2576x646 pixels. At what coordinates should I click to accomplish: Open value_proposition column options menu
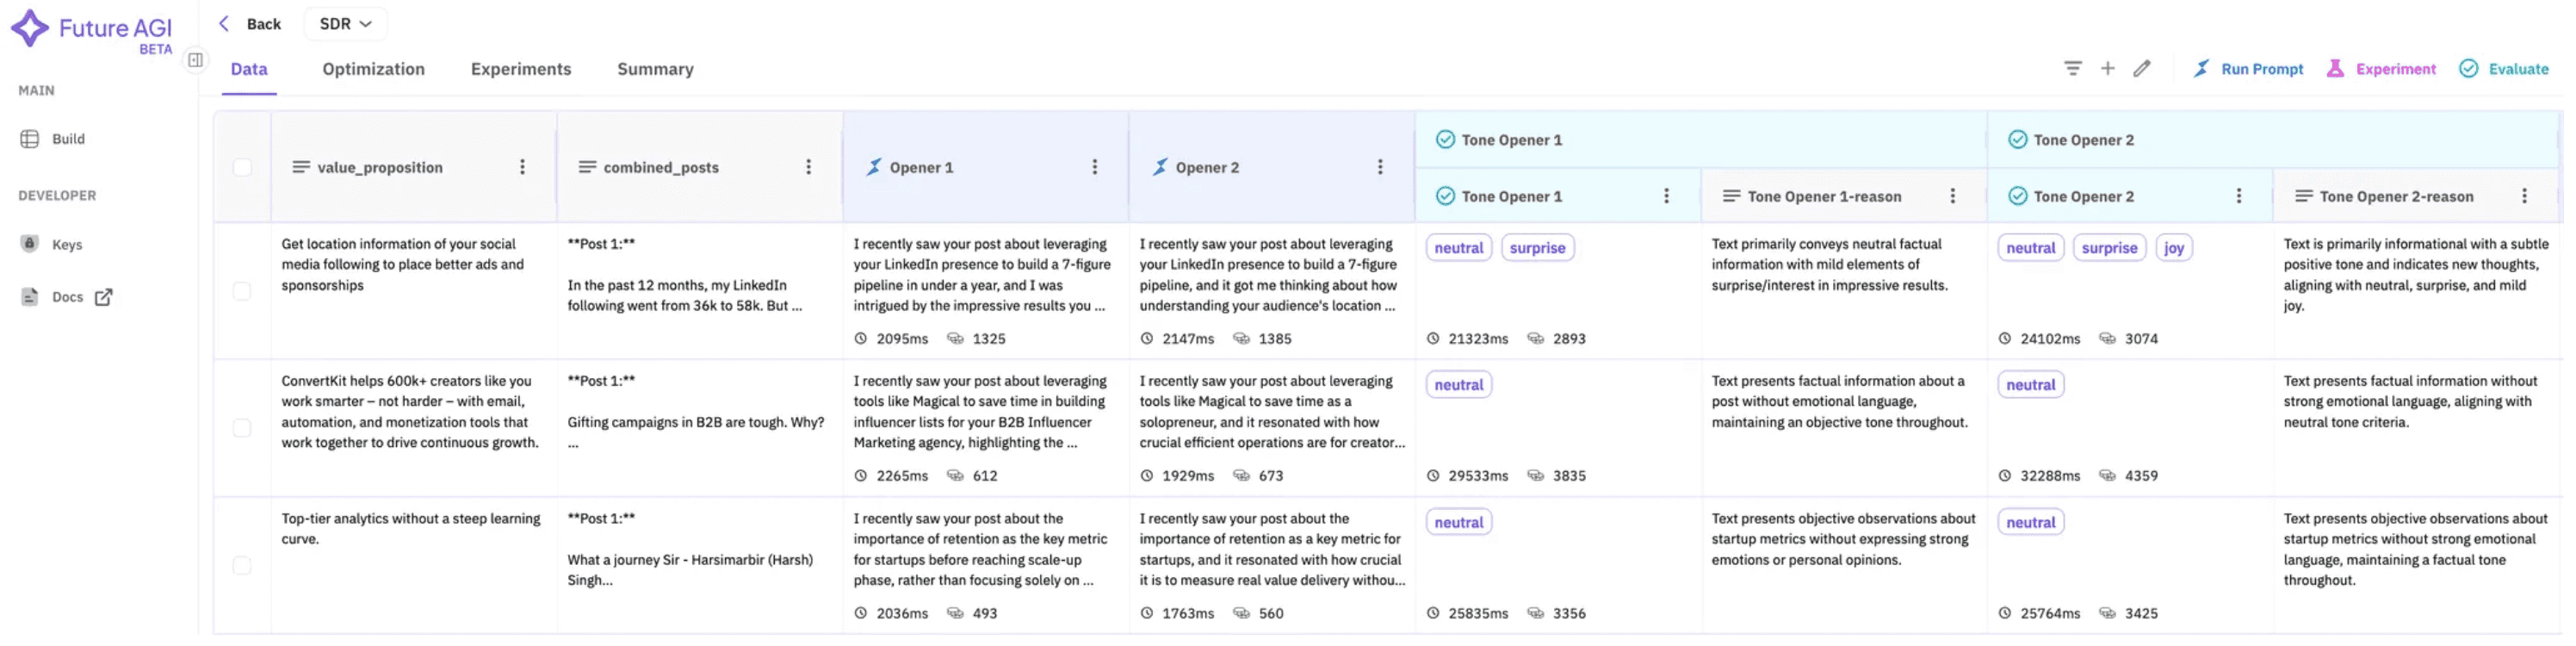(x=522, y=167)
